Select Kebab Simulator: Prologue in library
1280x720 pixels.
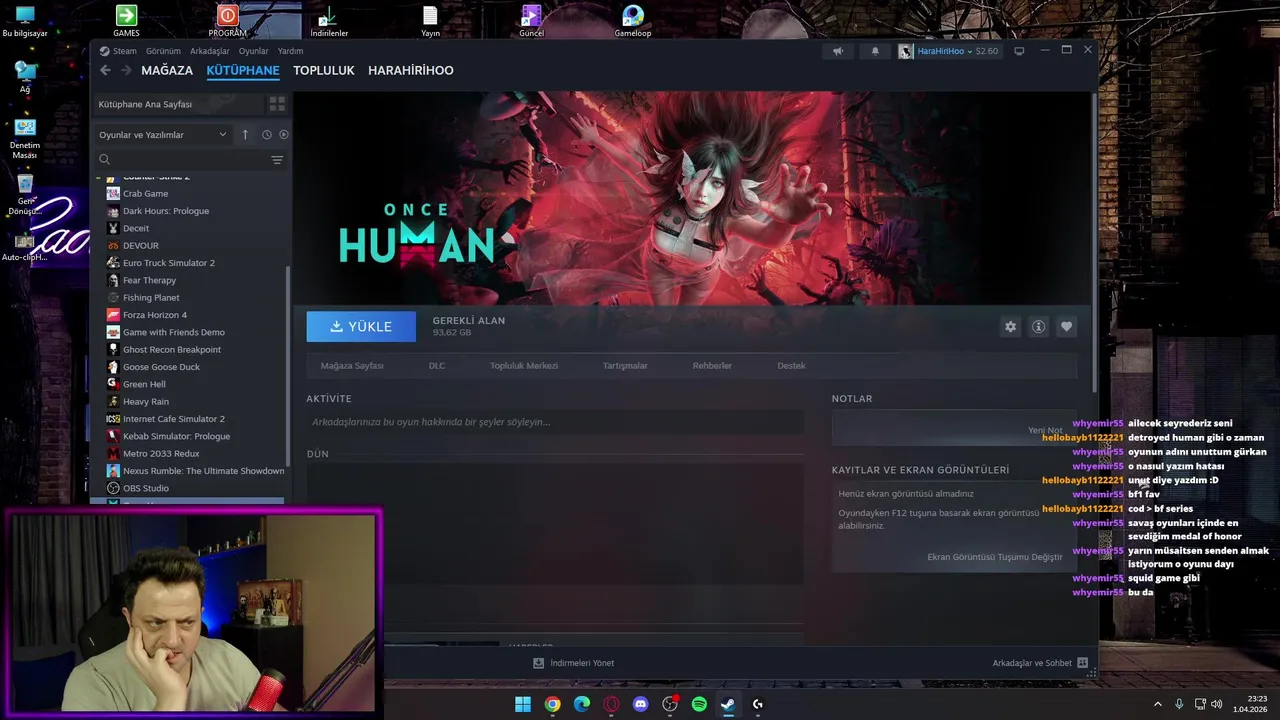[x=176, y=436]
